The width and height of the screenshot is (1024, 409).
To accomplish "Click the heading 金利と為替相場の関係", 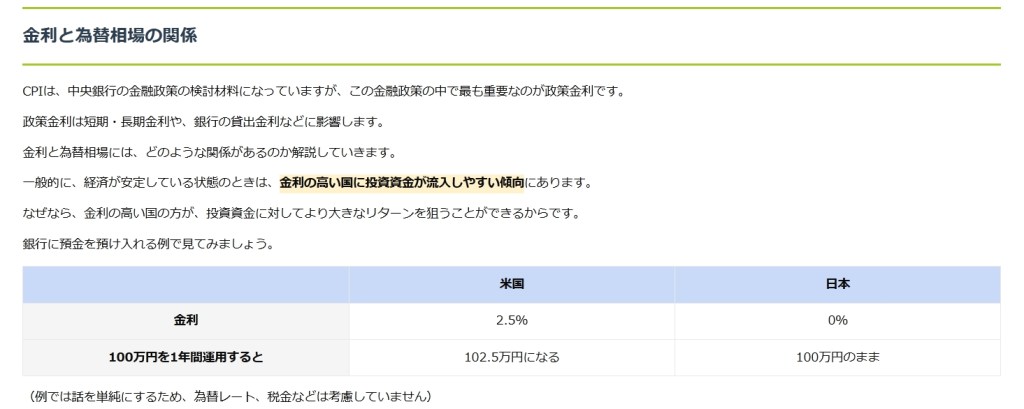I will point(110,35).
